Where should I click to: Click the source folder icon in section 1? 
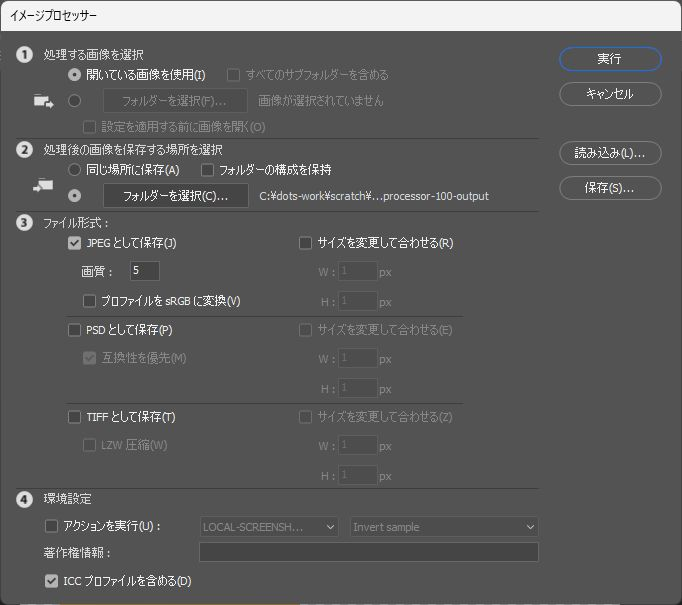[43, 101]
